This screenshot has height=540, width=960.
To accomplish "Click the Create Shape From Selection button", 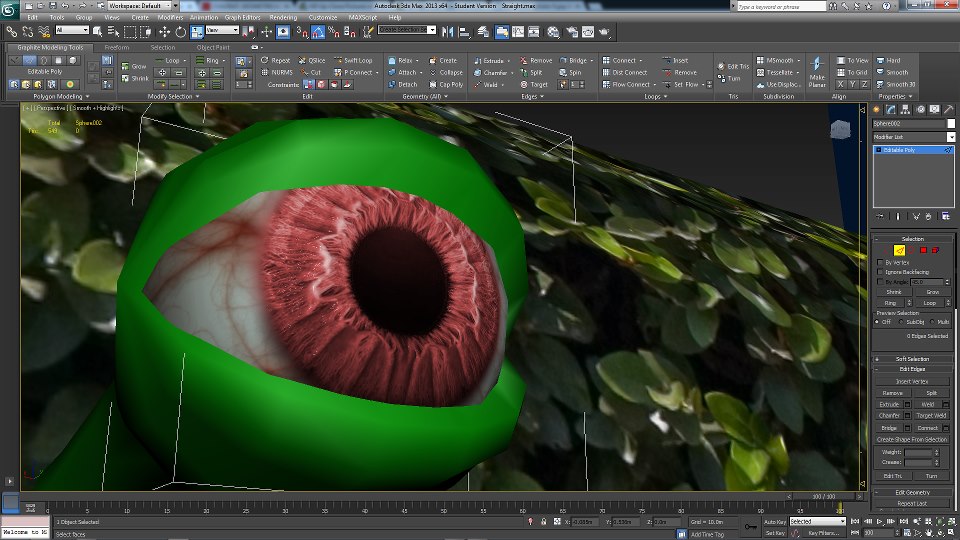I will [x=912, y=439].
